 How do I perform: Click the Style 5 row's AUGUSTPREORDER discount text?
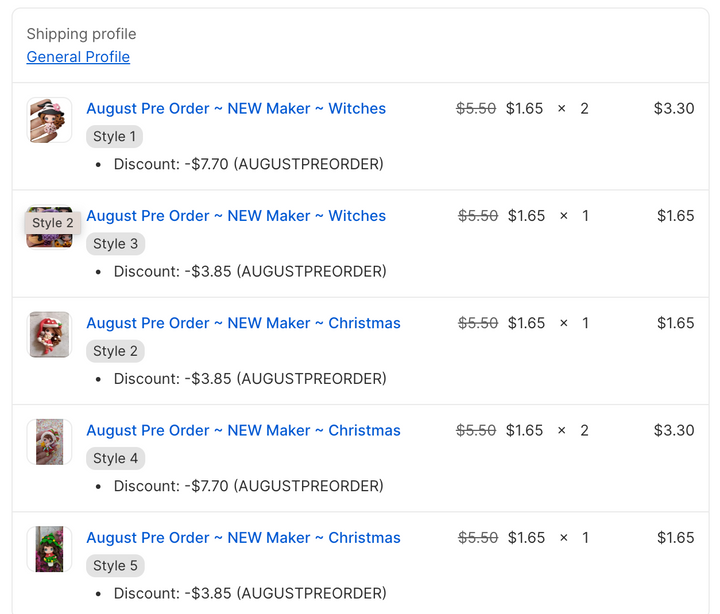(x=250, y=593)
